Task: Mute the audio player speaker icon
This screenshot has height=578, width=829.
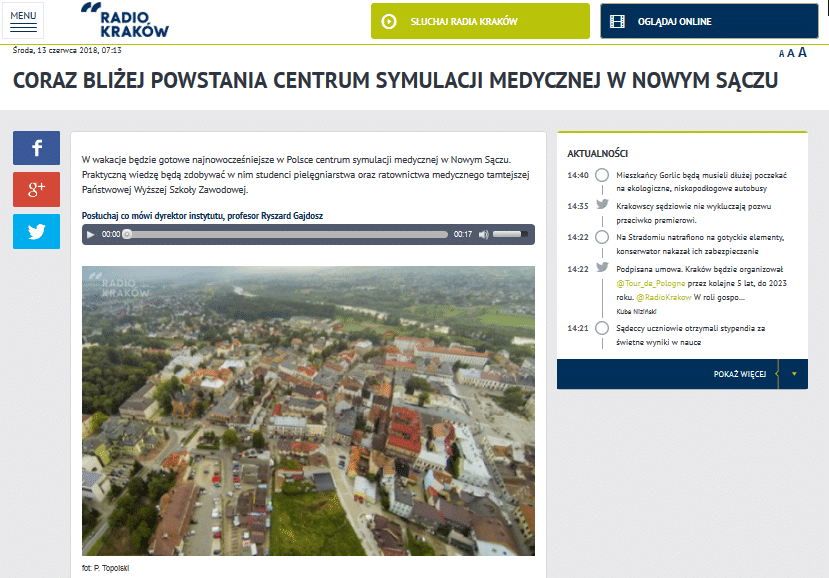Action: [x=483, y=234]
